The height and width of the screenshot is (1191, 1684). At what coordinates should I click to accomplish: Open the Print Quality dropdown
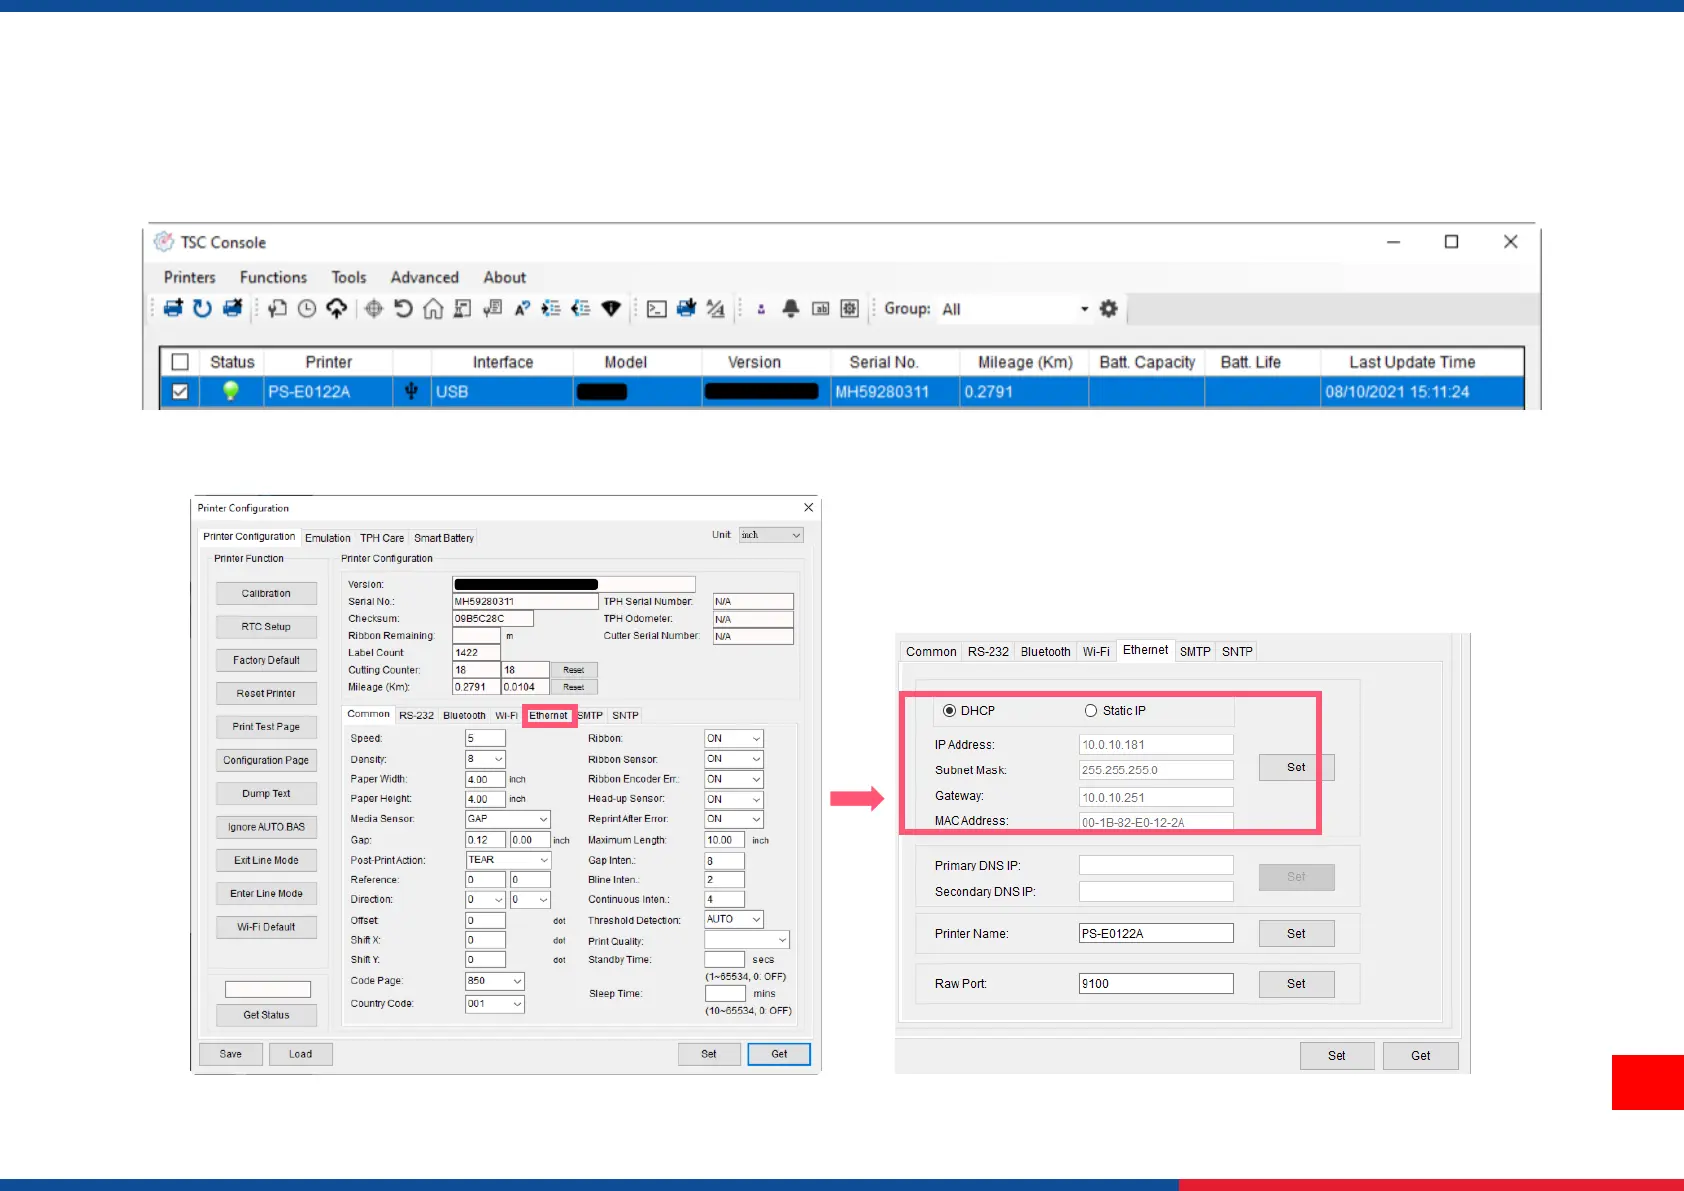[x=747, y=940]
